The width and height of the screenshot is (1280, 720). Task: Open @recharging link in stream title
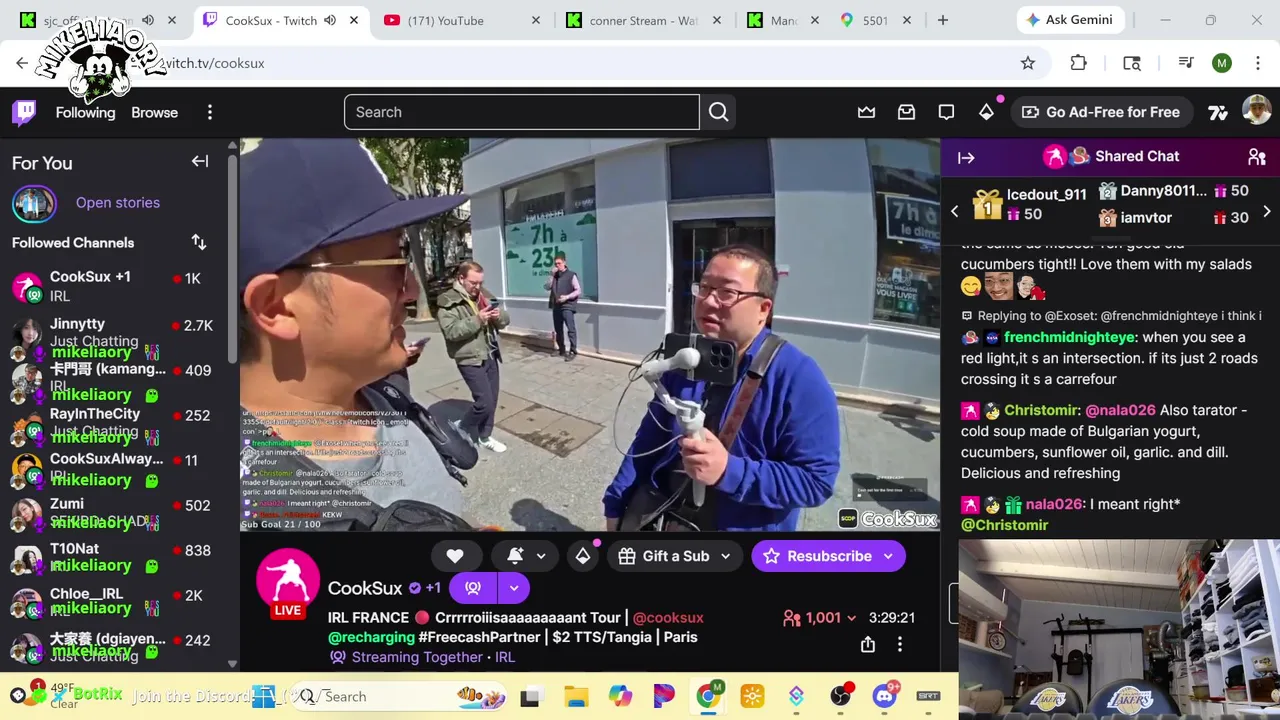[371, 637]
